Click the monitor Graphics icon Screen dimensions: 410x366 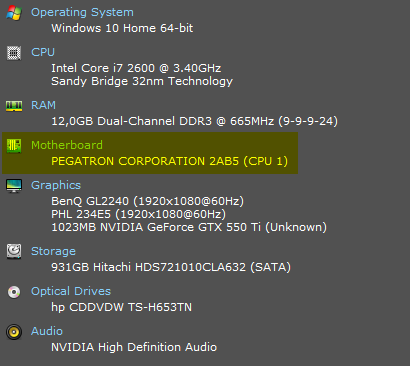[x=14, y=186]
